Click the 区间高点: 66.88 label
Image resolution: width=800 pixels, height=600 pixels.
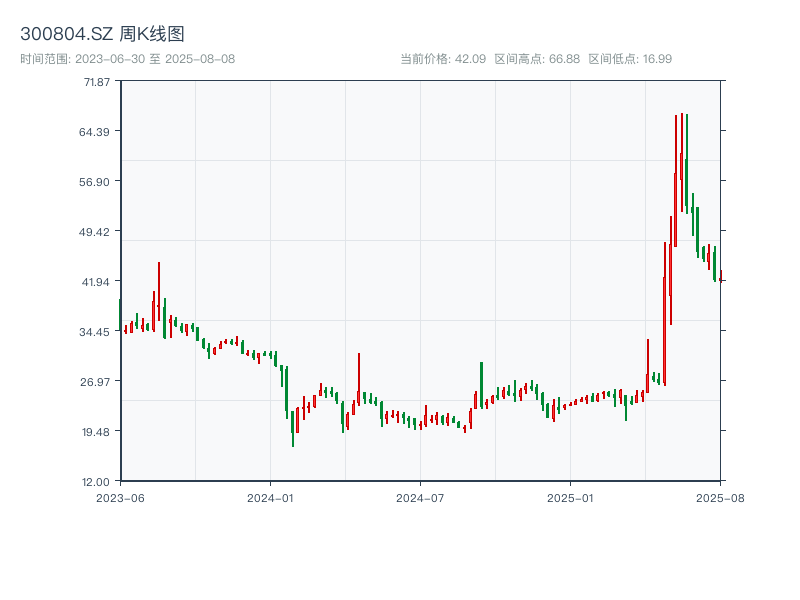pyautogui.click(x=537, y=59)
